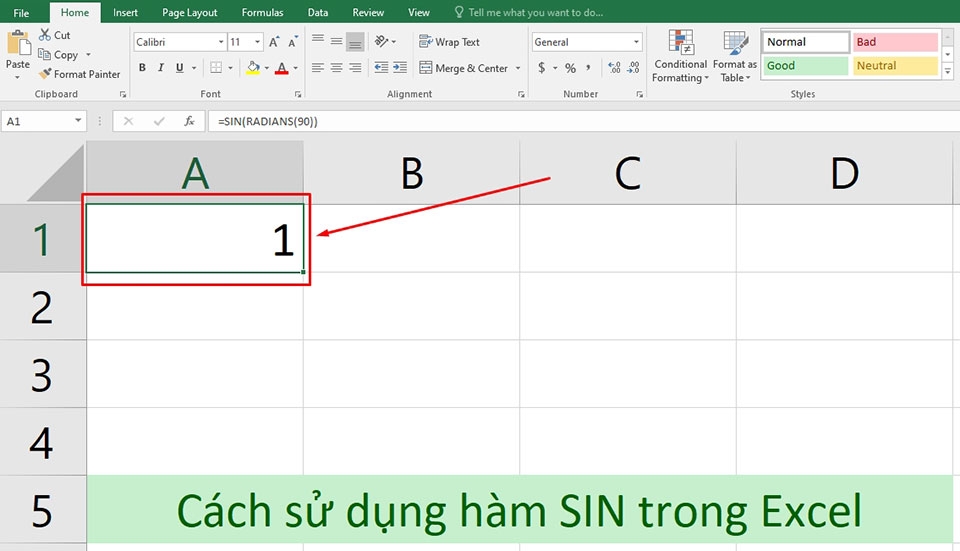The height and width of the screenshot is (551, 960).
Task: Apply Percent Style format
Action: (x=570, y=68)
